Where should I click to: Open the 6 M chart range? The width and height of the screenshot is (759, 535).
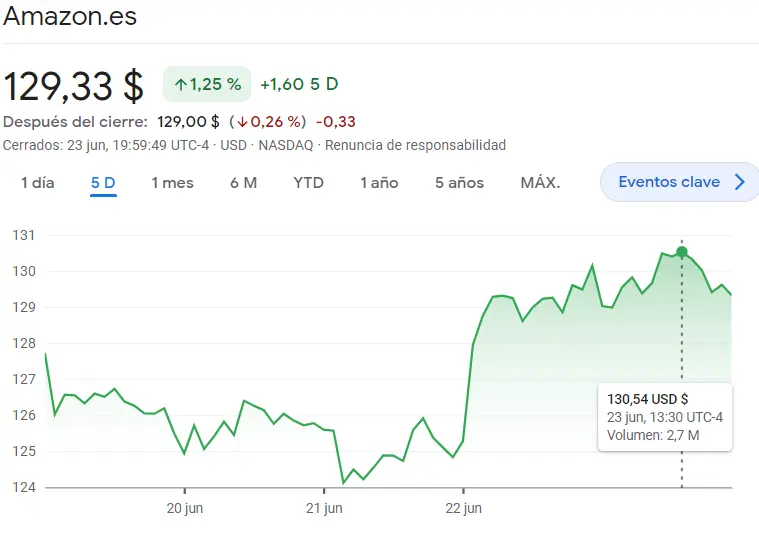coord(243,183)
